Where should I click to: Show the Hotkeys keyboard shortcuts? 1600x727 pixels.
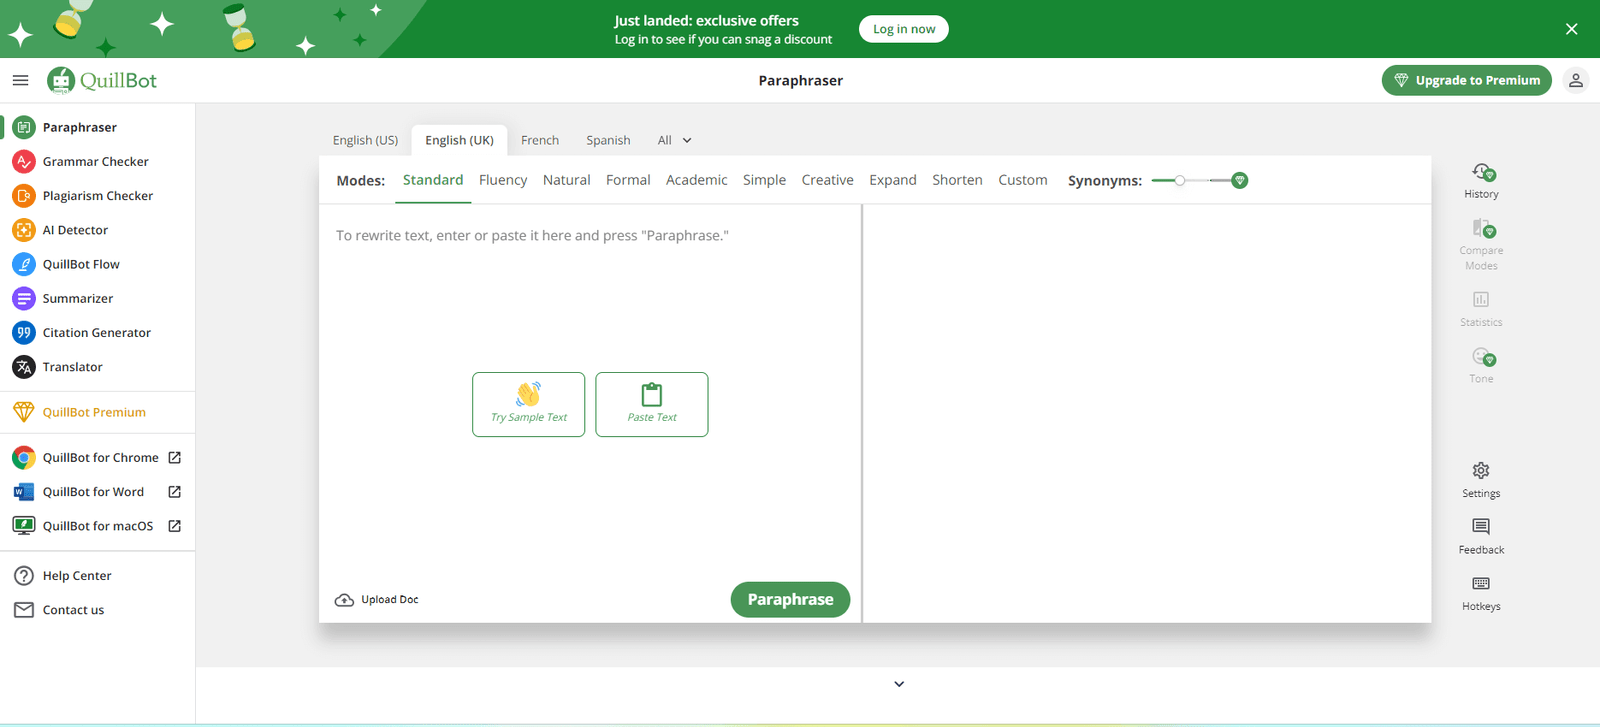[1481, 593]
